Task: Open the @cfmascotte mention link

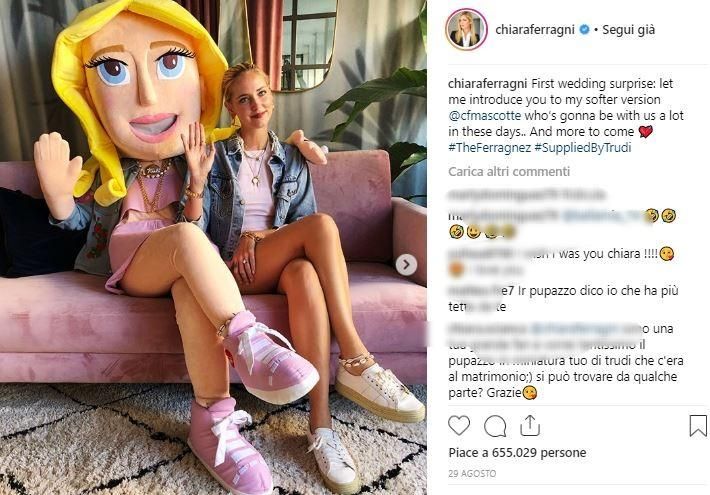Action: [x=485, y=115]
